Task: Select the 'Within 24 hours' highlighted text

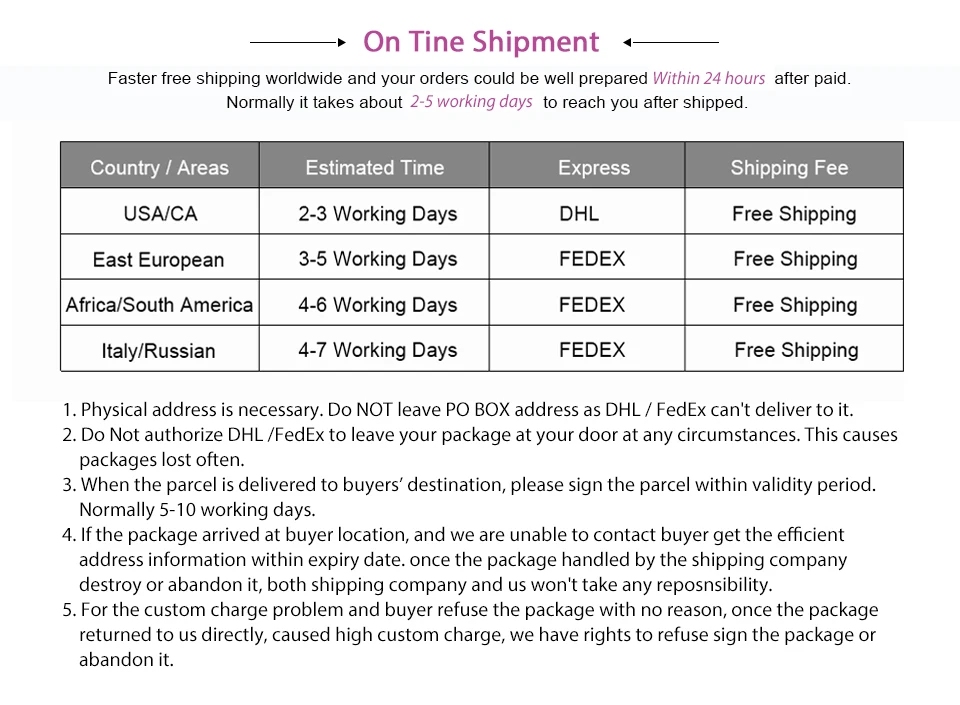Action: click(x=708, y=78)
